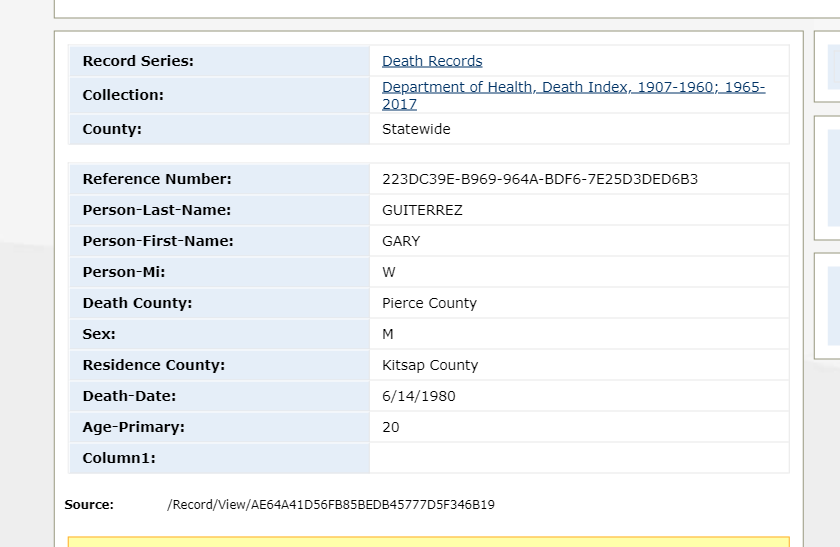Open the Death Records link
The width and height of the screenshot is (840, 547).
click(432, 61)
